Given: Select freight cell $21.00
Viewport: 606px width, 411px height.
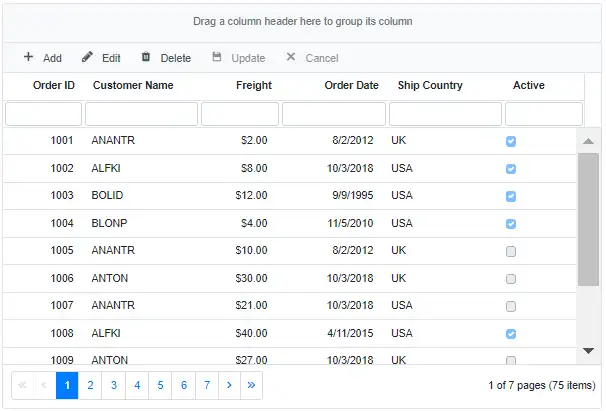Looking at the screenshot, I should pos(251,305).
